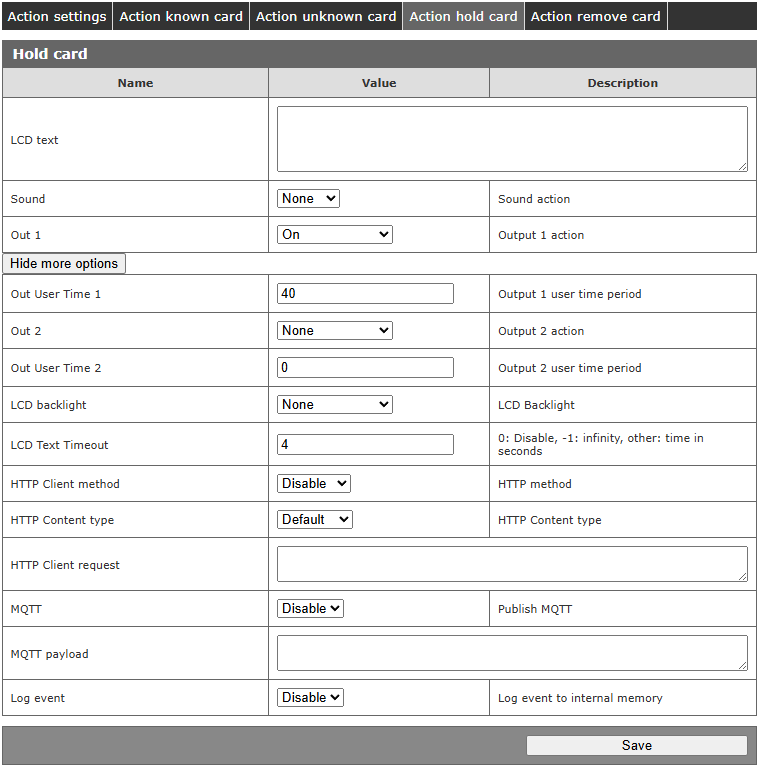This screenshot has width=760, height=767.
Task: Expand the HTTP Content type dropdown
Action: (314, 520)
